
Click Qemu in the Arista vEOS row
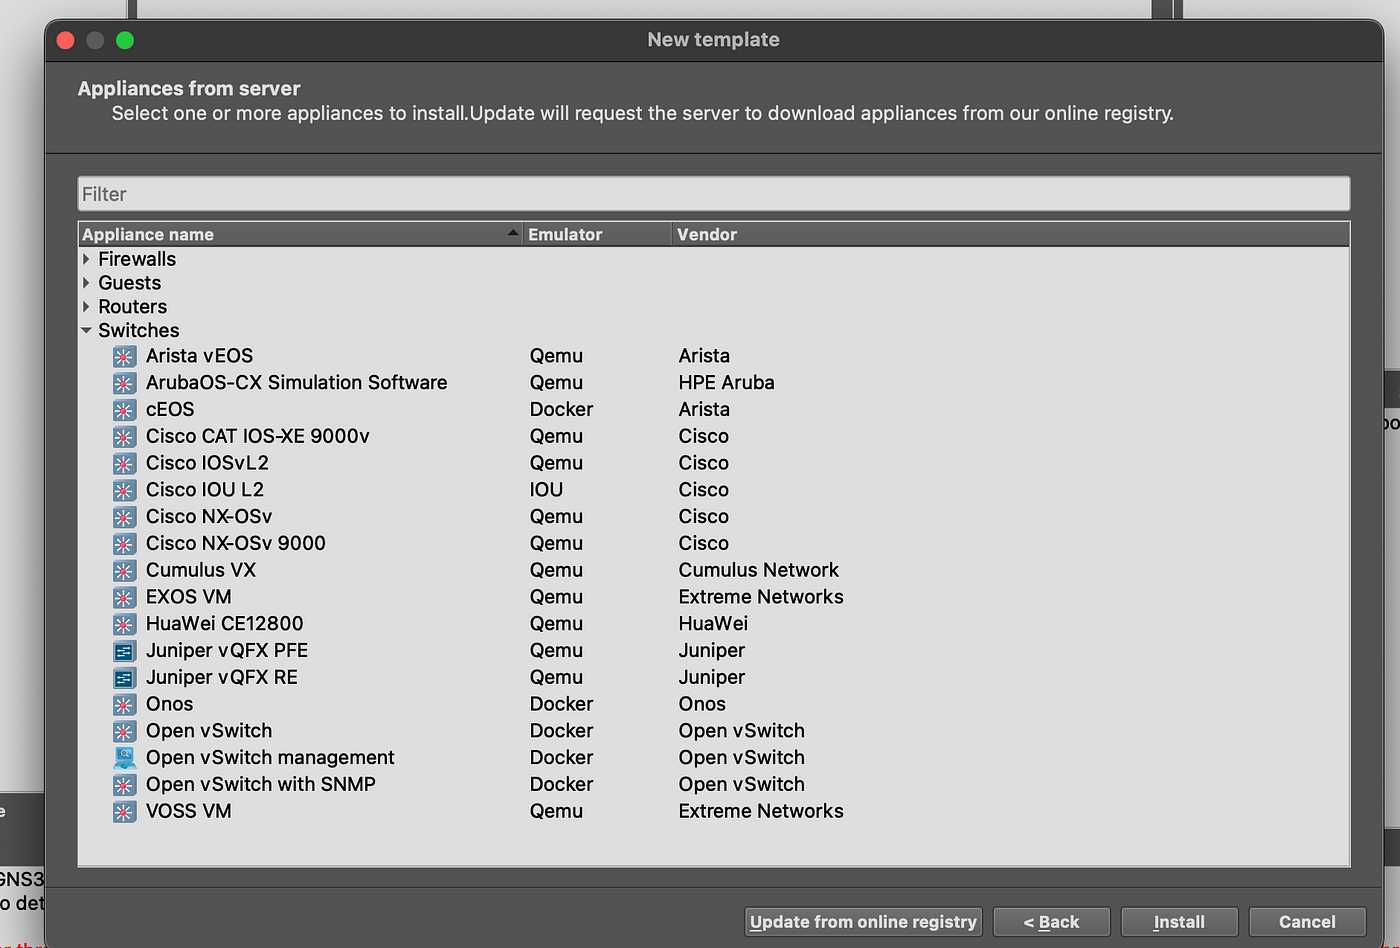pos(556,356)
